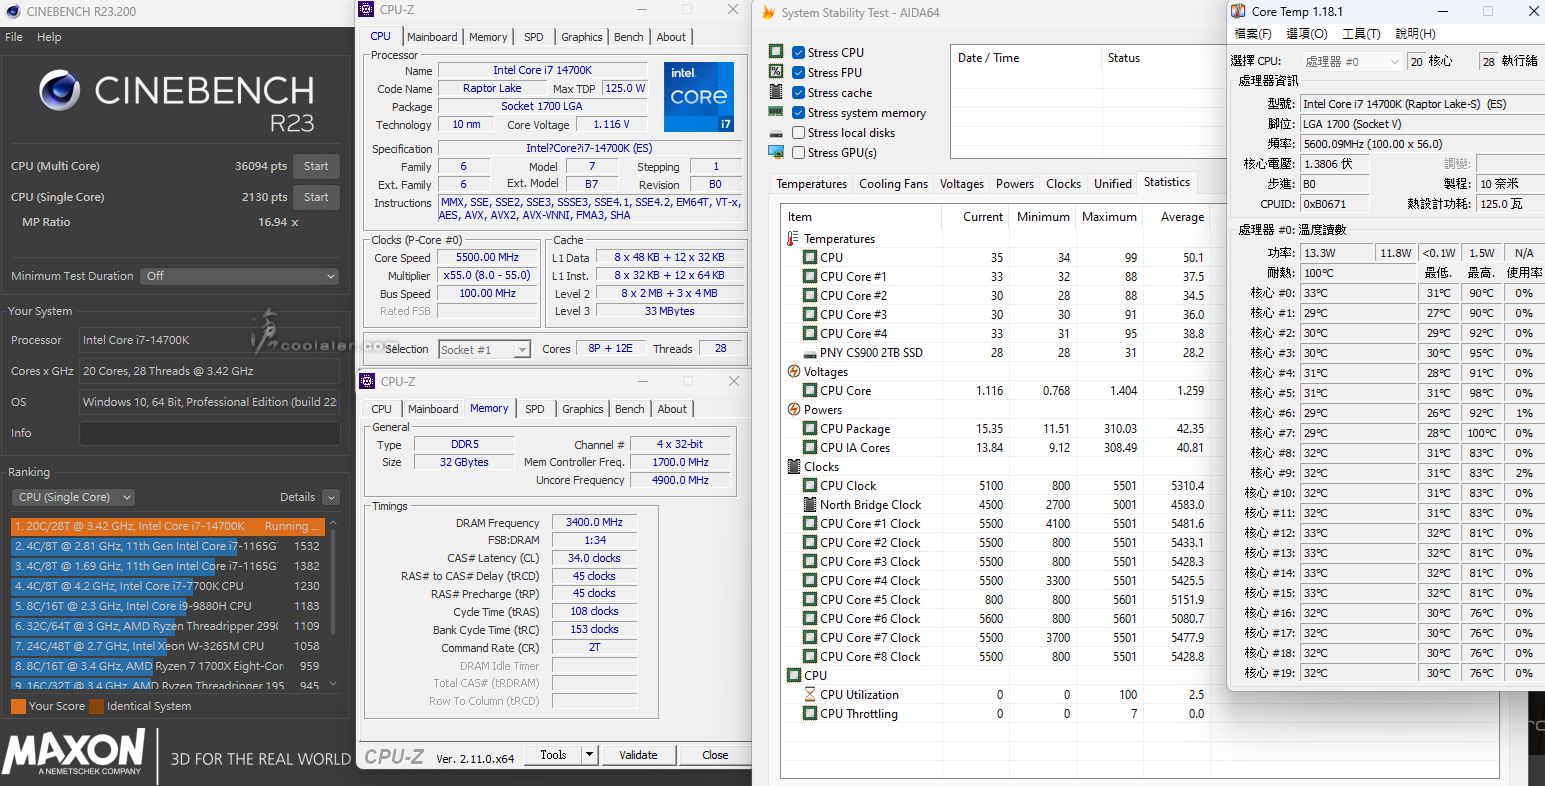This screenshot has height=786, width=1545.
Task: Open the 工具(T) menu in Core Temp
Action: [1361, 34]
